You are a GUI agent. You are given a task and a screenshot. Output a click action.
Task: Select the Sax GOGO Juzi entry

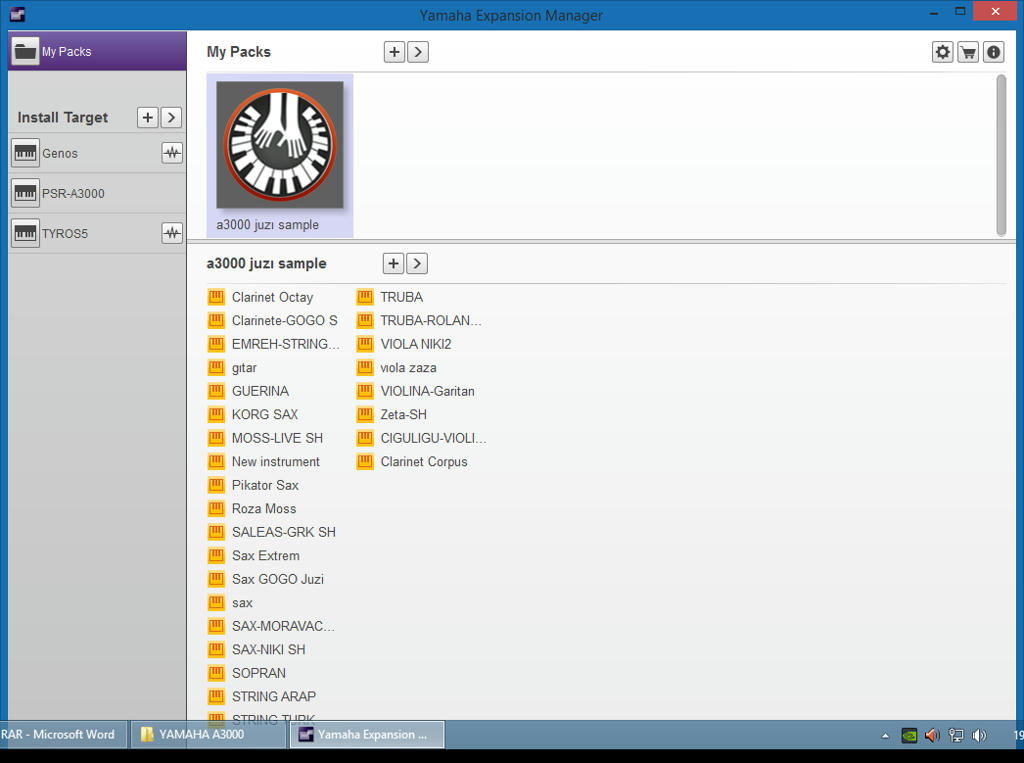pyautogui.click(x=266, y=579)
